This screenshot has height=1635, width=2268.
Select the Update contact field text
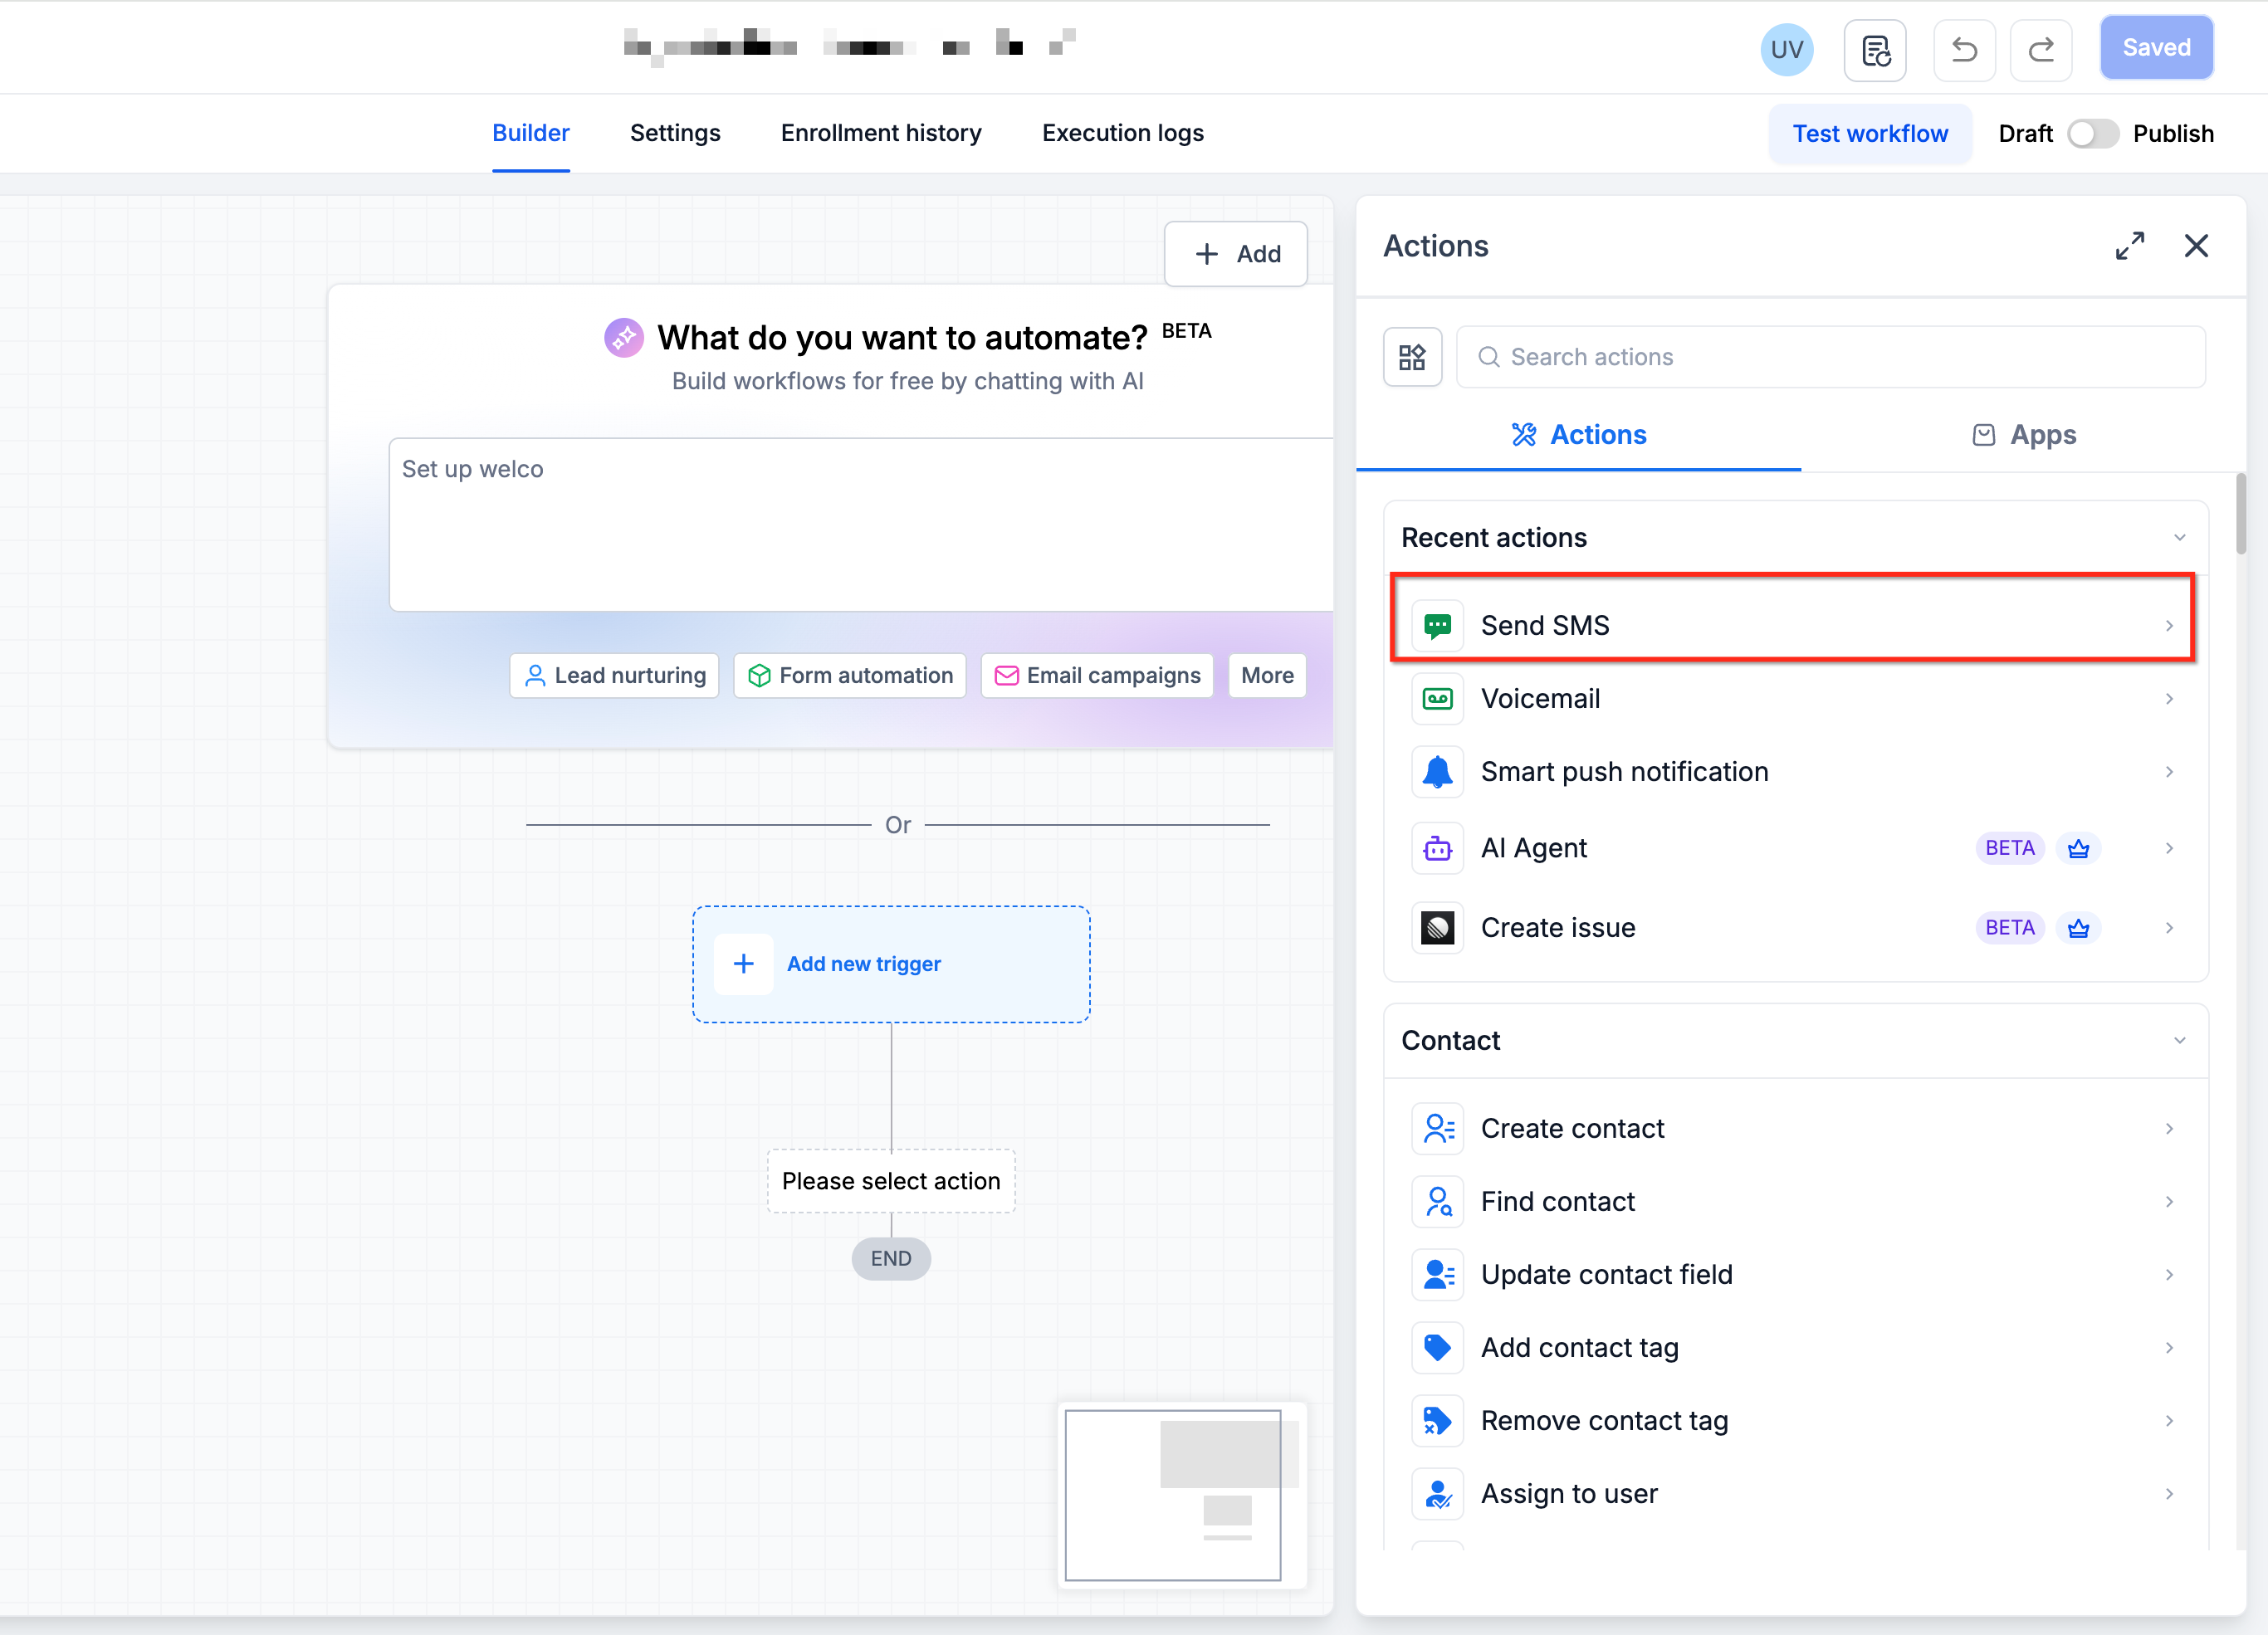click(1606, 1275)
